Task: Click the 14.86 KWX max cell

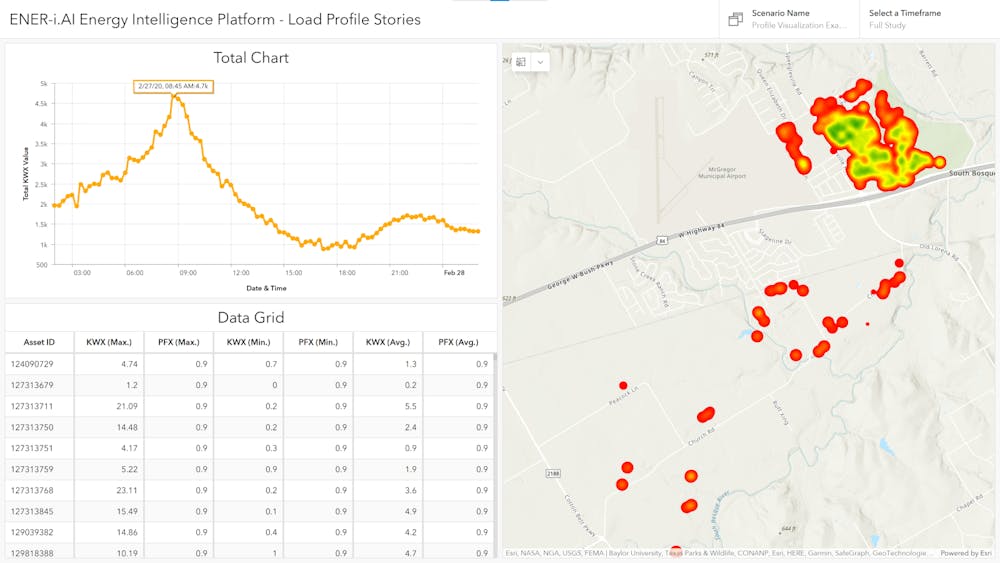Action: click(x=109, y=532)
